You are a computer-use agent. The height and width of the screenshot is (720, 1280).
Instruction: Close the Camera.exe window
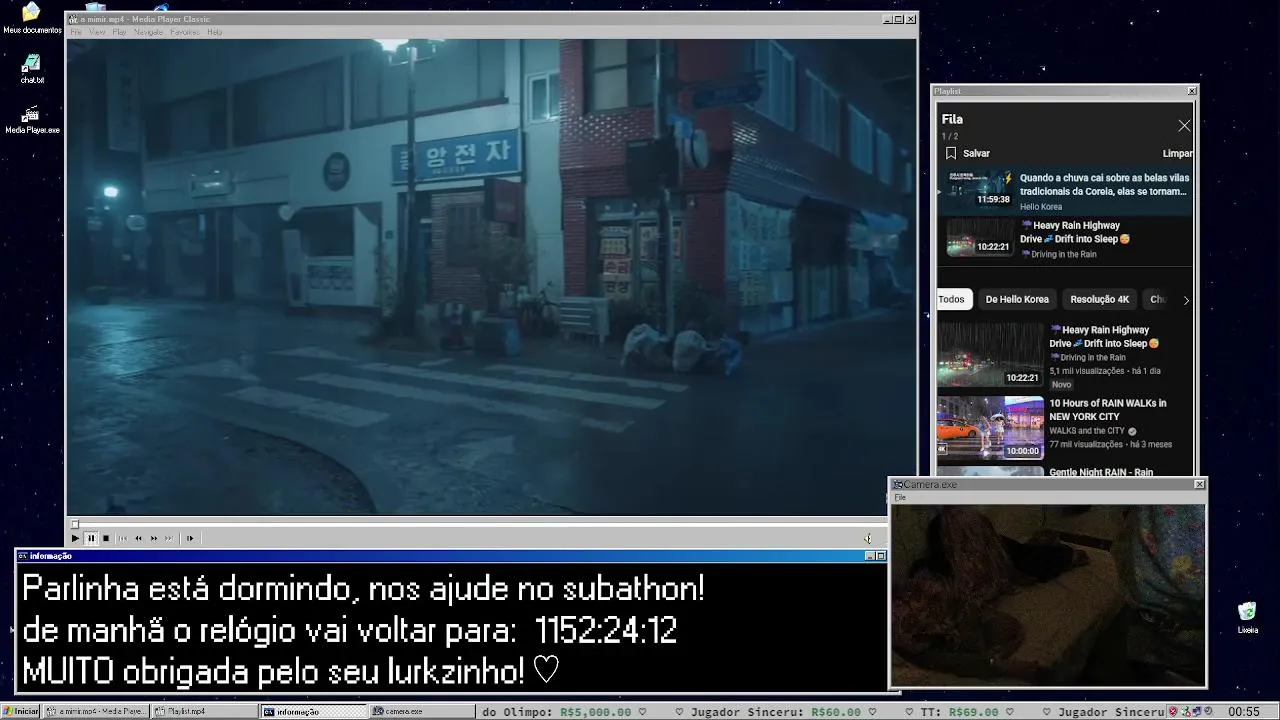(1199, 484)
